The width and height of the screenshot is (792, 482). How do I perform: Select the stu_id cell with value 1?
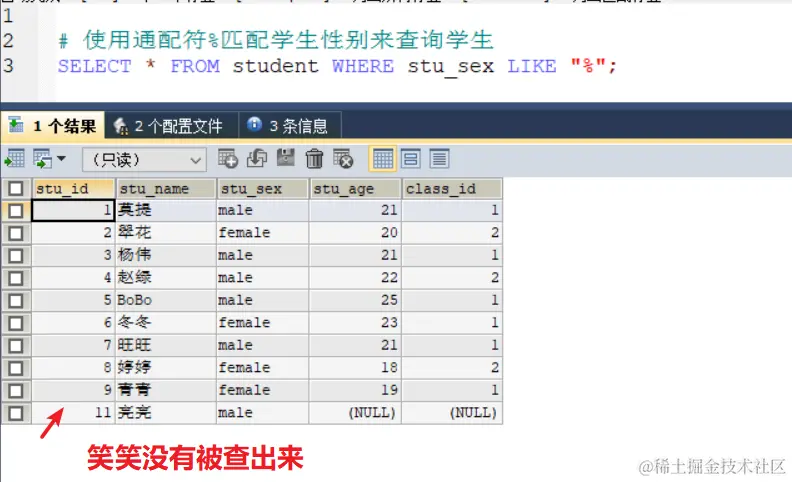pyautogui.click(x=74, y=210)
